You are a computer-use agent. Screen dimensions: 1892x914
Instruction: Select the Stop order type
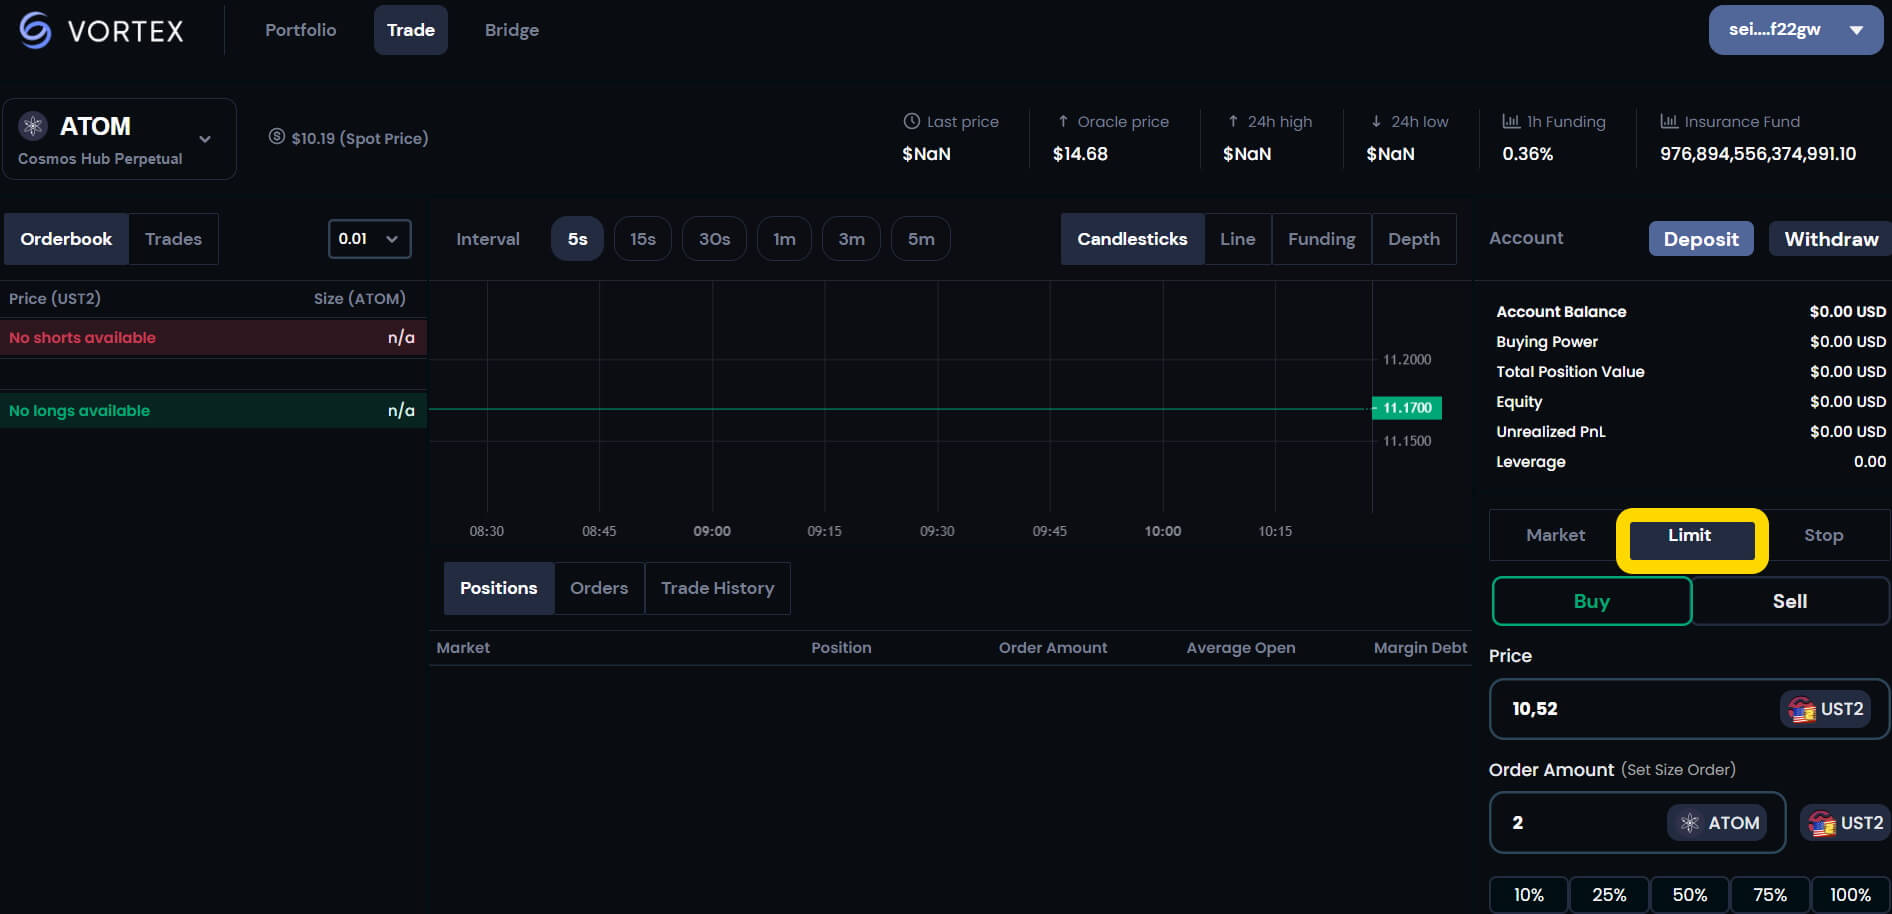point(1823,535)
